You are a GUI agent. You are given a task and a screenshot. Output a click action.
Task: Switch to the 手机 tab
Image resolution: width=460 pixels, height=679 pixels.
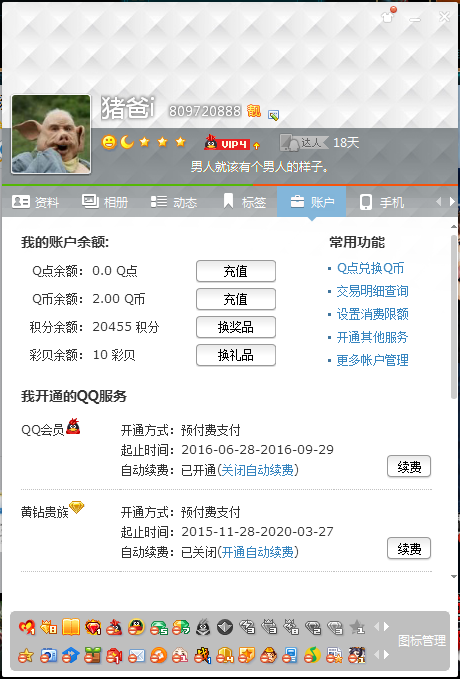click(x=382, y=202)
